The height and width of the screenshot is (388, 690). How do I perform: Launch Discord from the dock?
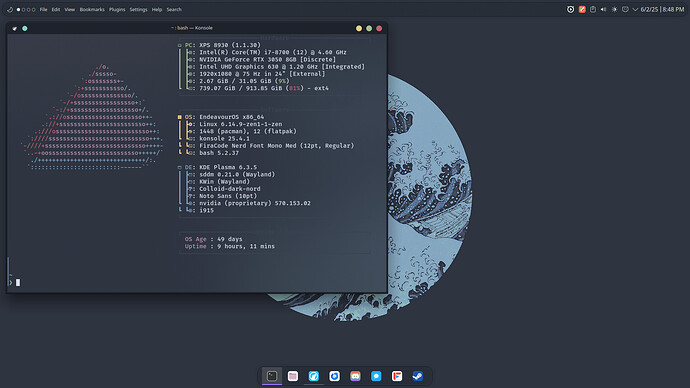tap(355, 376)
